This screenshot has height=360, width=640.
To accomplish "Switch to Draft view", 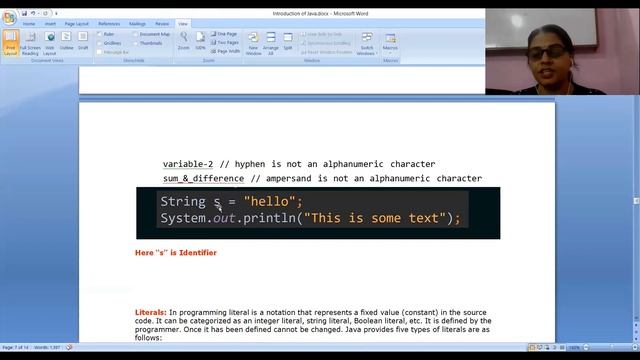I will click(x=83, y=42).
